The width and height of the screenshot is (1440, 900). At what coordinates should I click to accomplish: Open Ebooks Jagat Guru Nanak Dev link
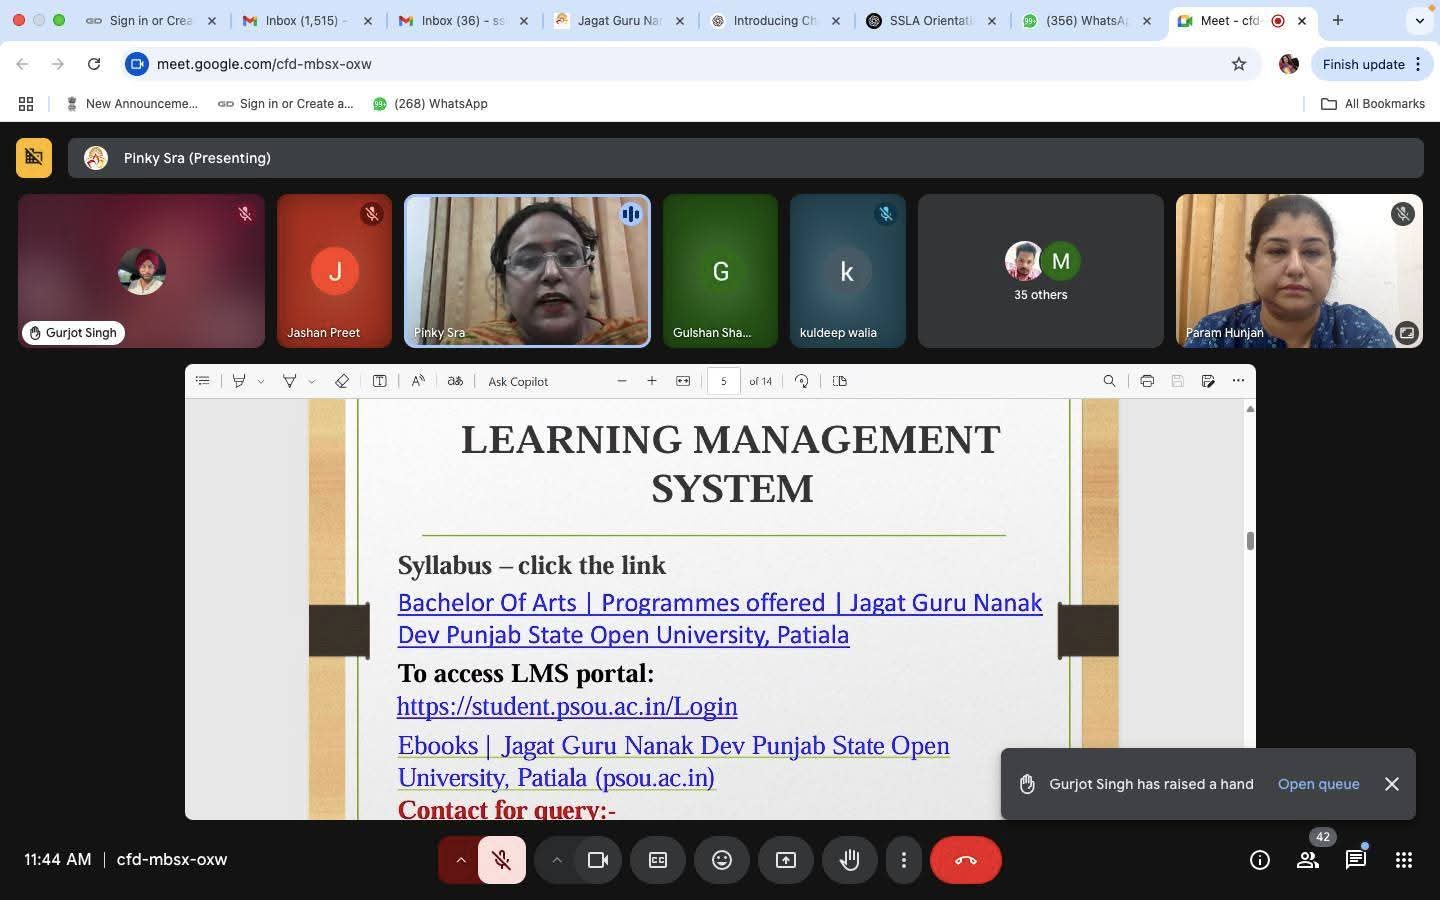673,761
